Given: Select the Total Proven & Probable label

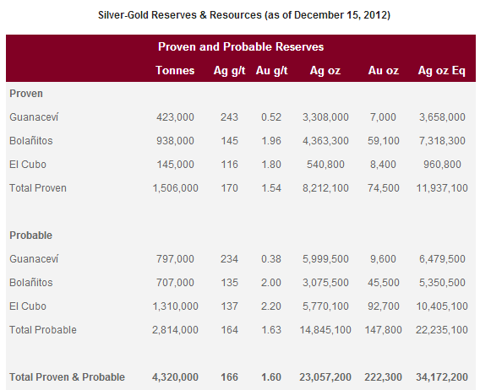Looking at the screenshot, I should [x=67, y=377].
